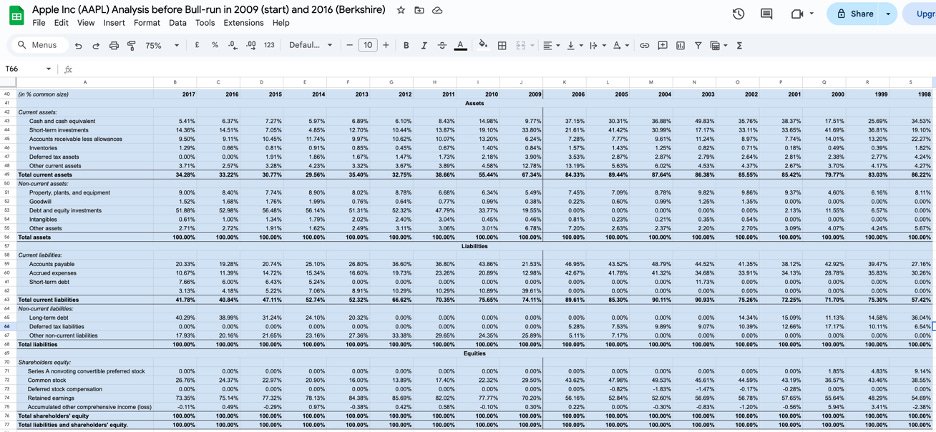The image size is (936, 432).
Task: Toggle bold formatting
Action: (407, 45)
